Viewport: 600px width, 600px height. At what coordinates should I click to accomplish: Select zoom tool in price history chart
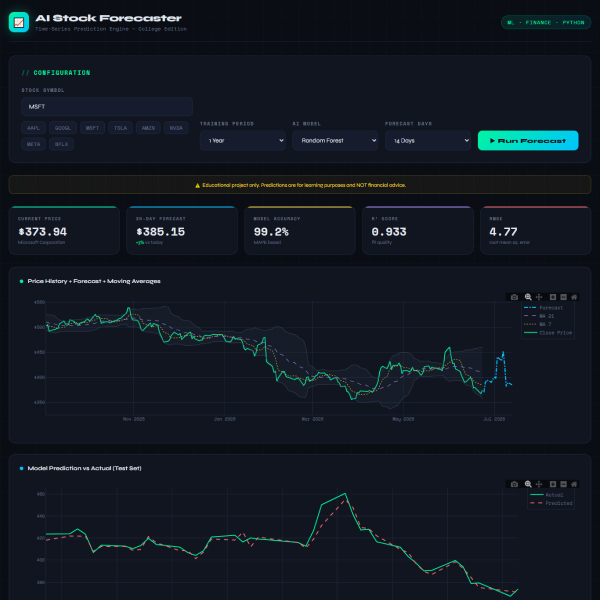(x=528, y=297)
